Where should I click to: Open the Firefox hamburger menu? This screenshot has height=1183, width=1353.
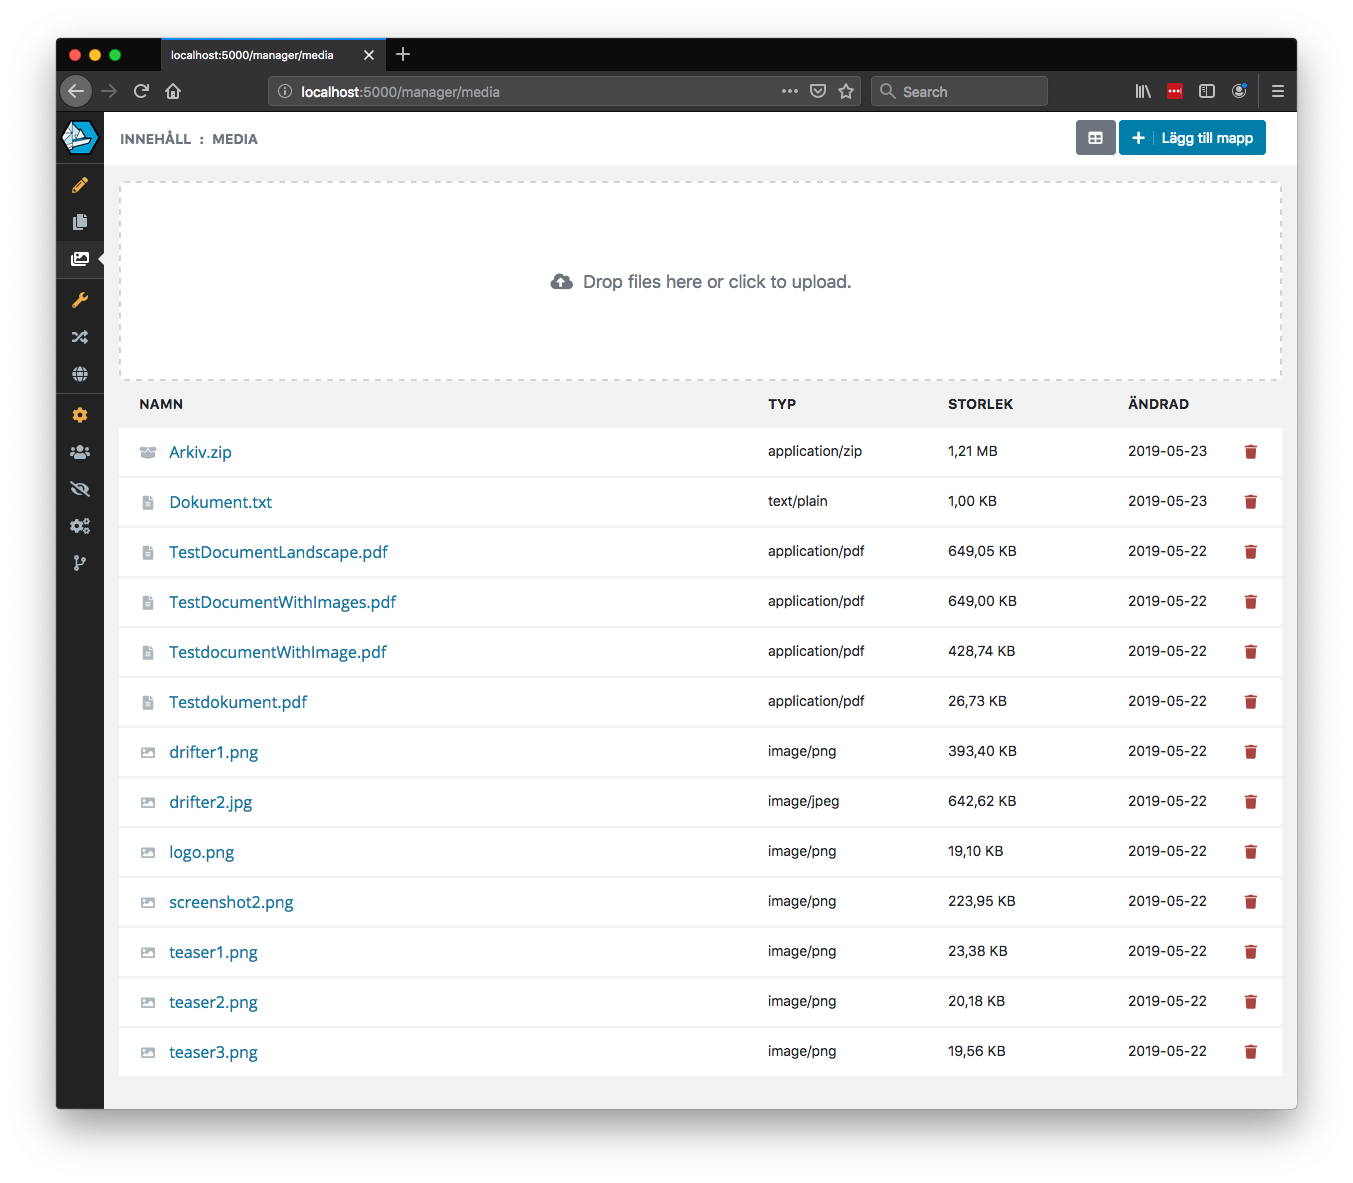pyautogui.click(x=1277, y=91)
